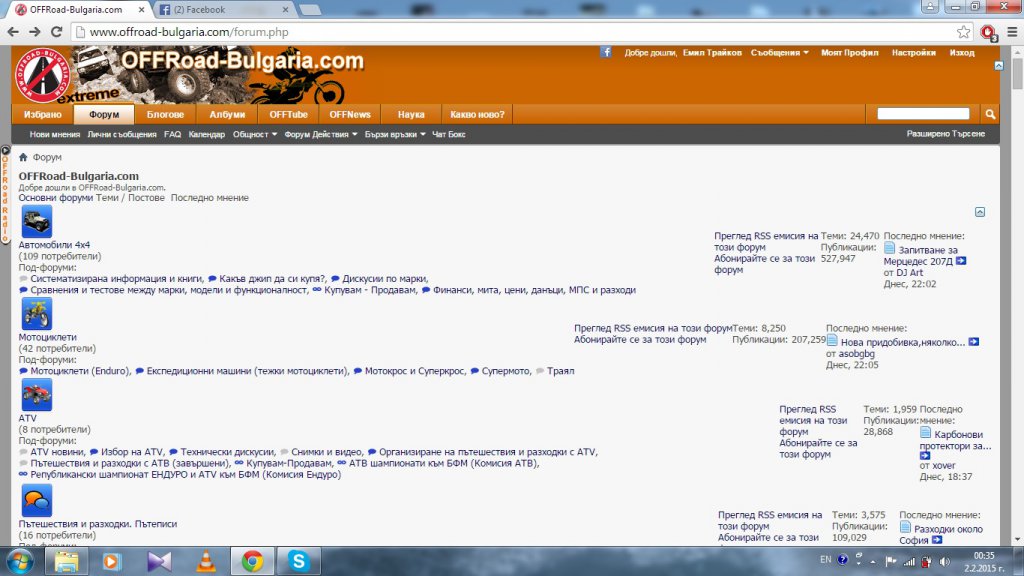1024x576 pixels.
Task: Show hidden tray icons arrow
Action: (872, 561)
